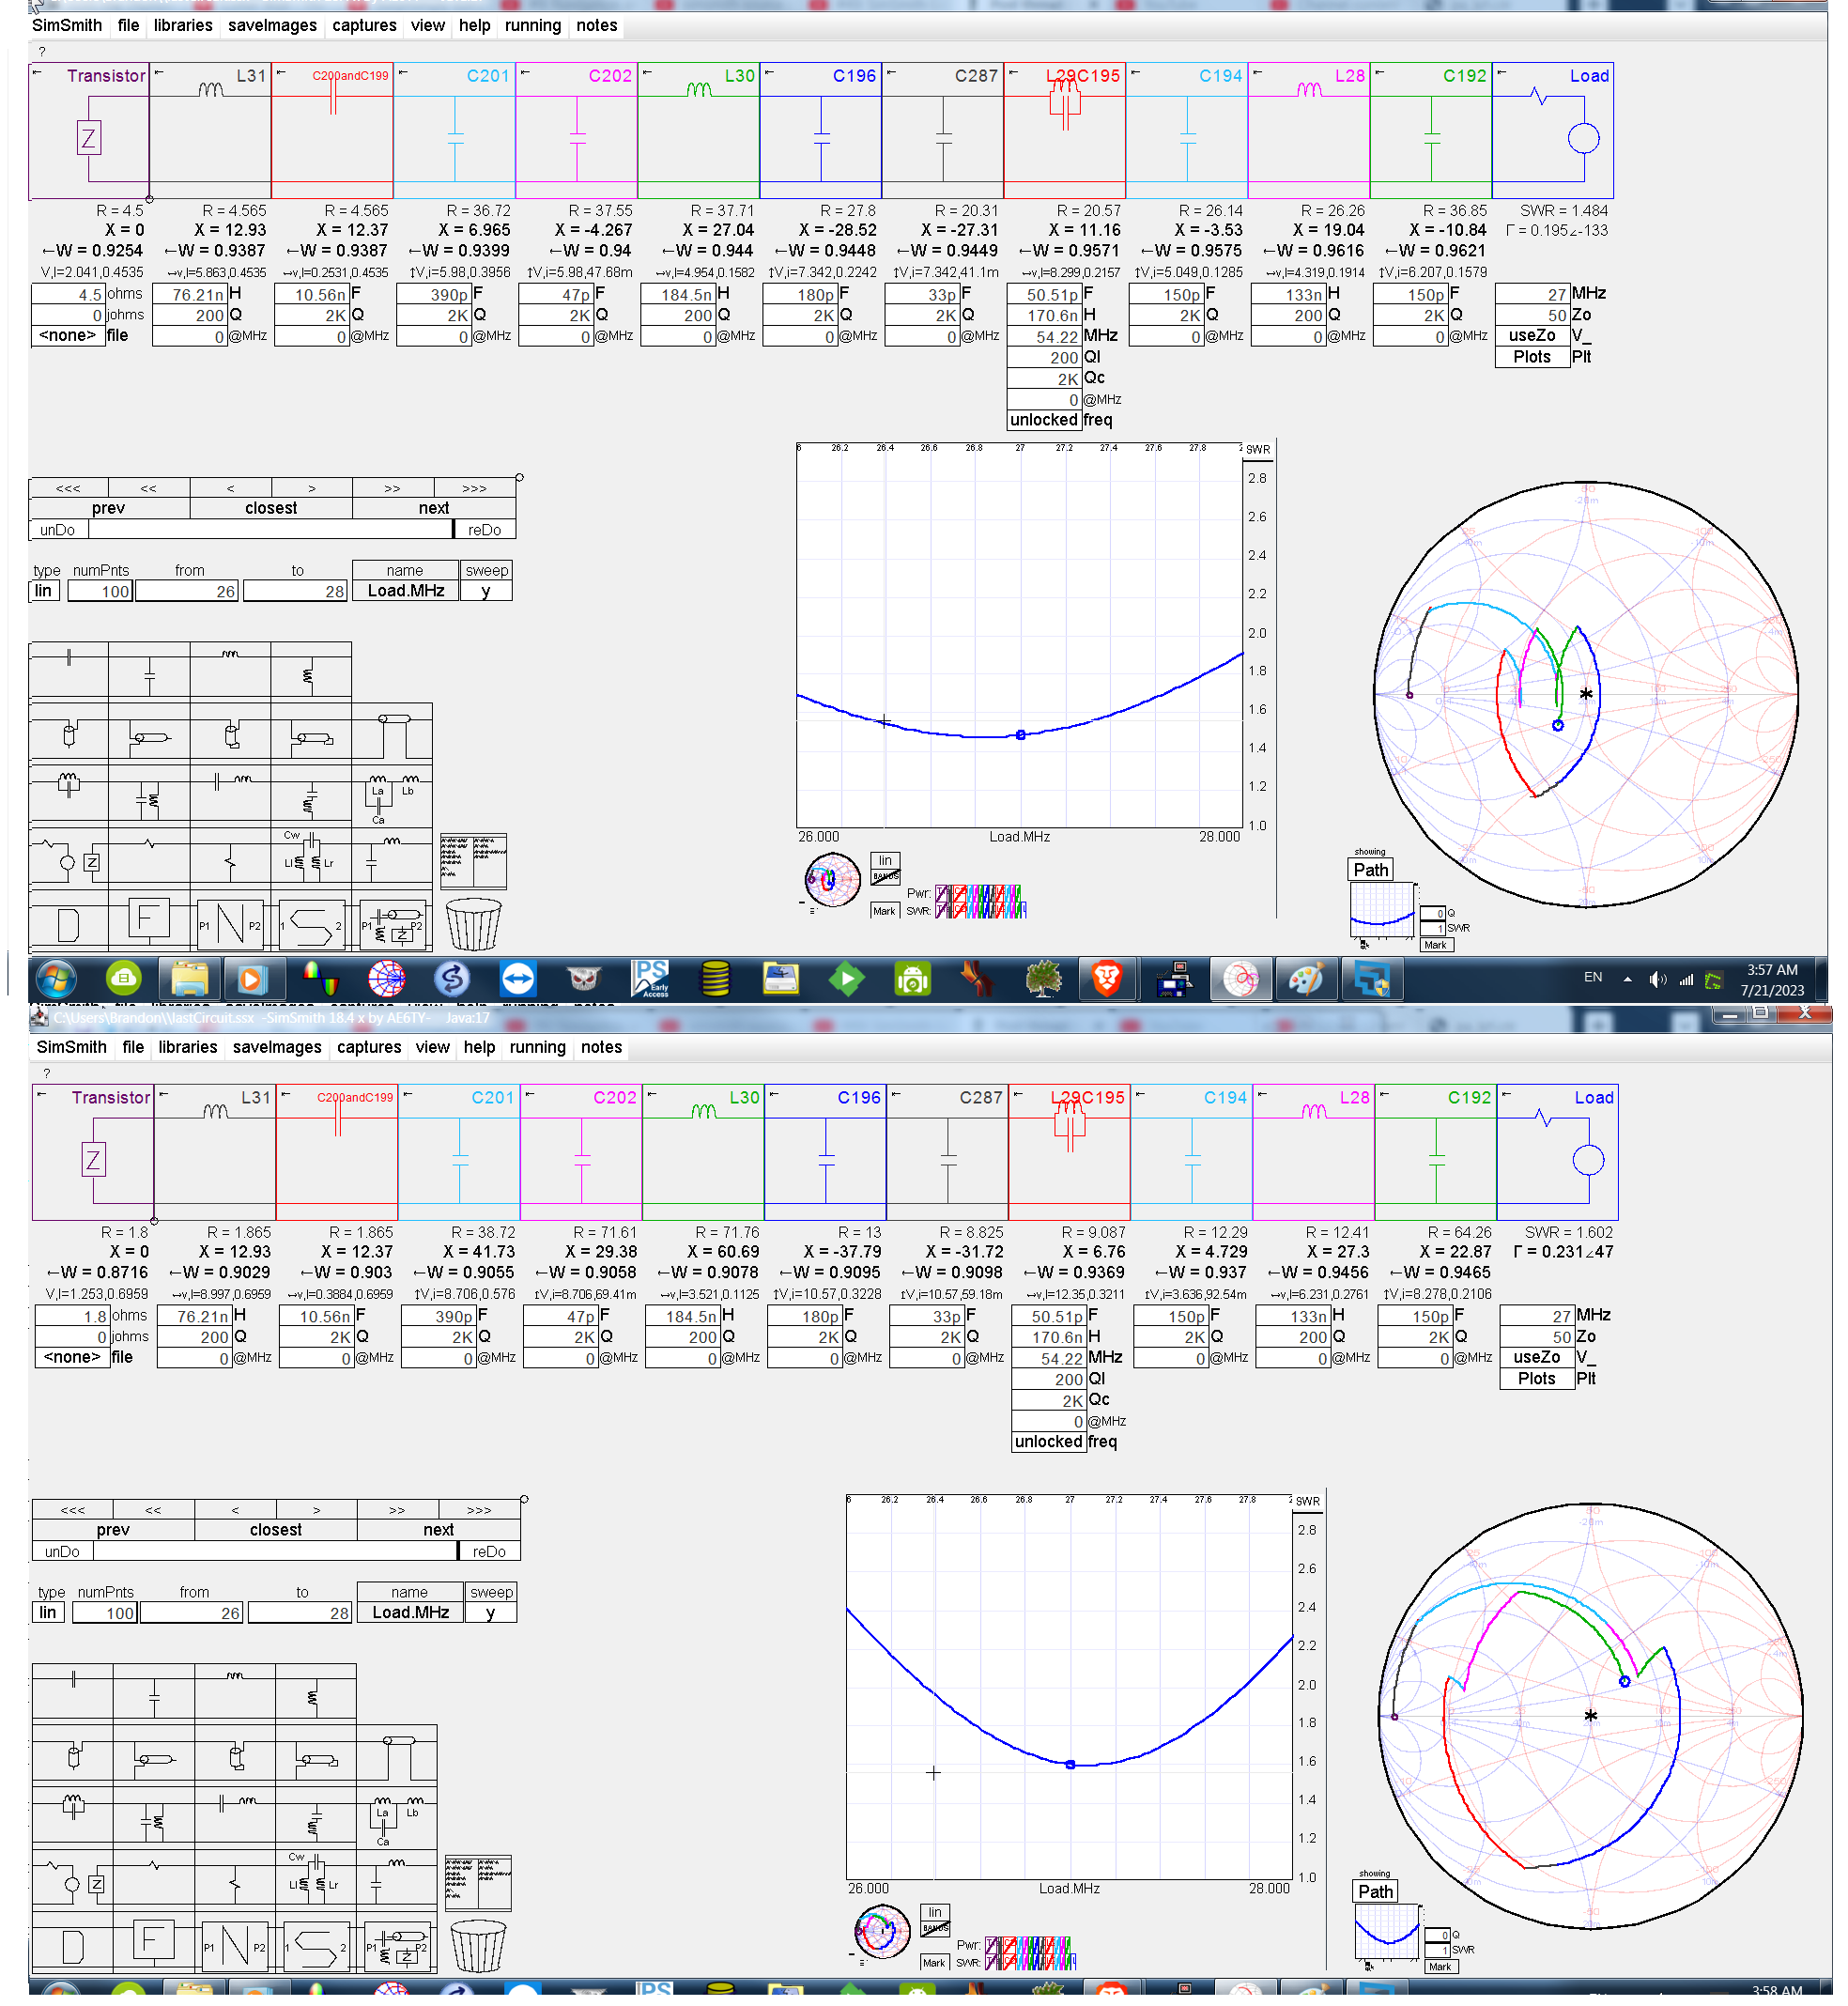Open the captures menu in the lower window
1848x2006 pixels.
point(370,1050)
